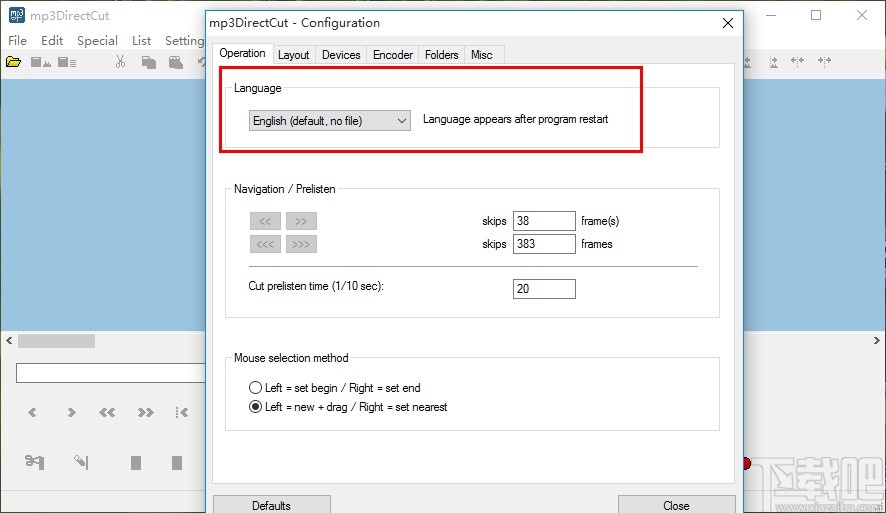Click the Close button at dialog bottom

pyautogui.click(x=676, y=505)
